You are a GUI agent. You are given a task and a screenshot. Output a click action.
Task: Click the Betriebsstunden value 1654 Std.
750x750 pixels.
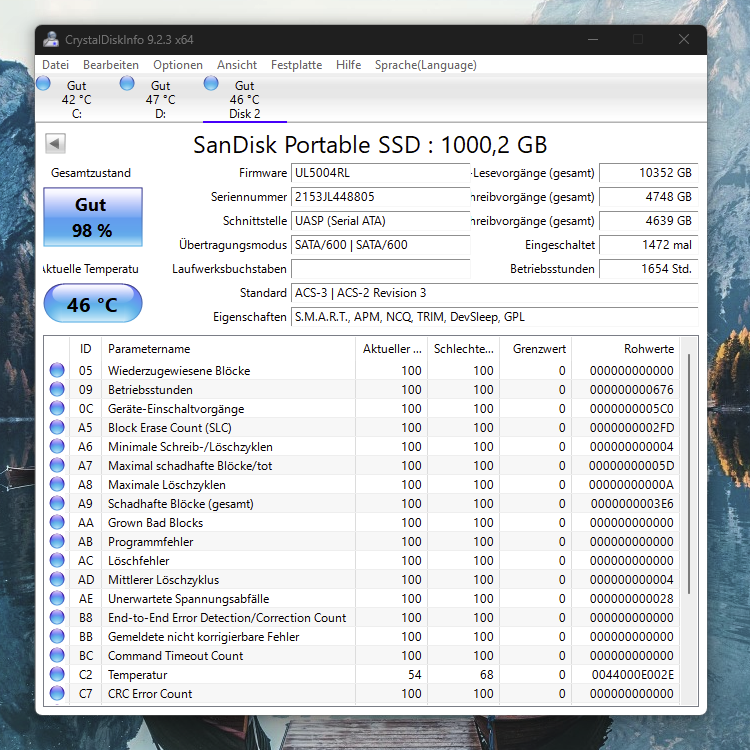[649, 269]
